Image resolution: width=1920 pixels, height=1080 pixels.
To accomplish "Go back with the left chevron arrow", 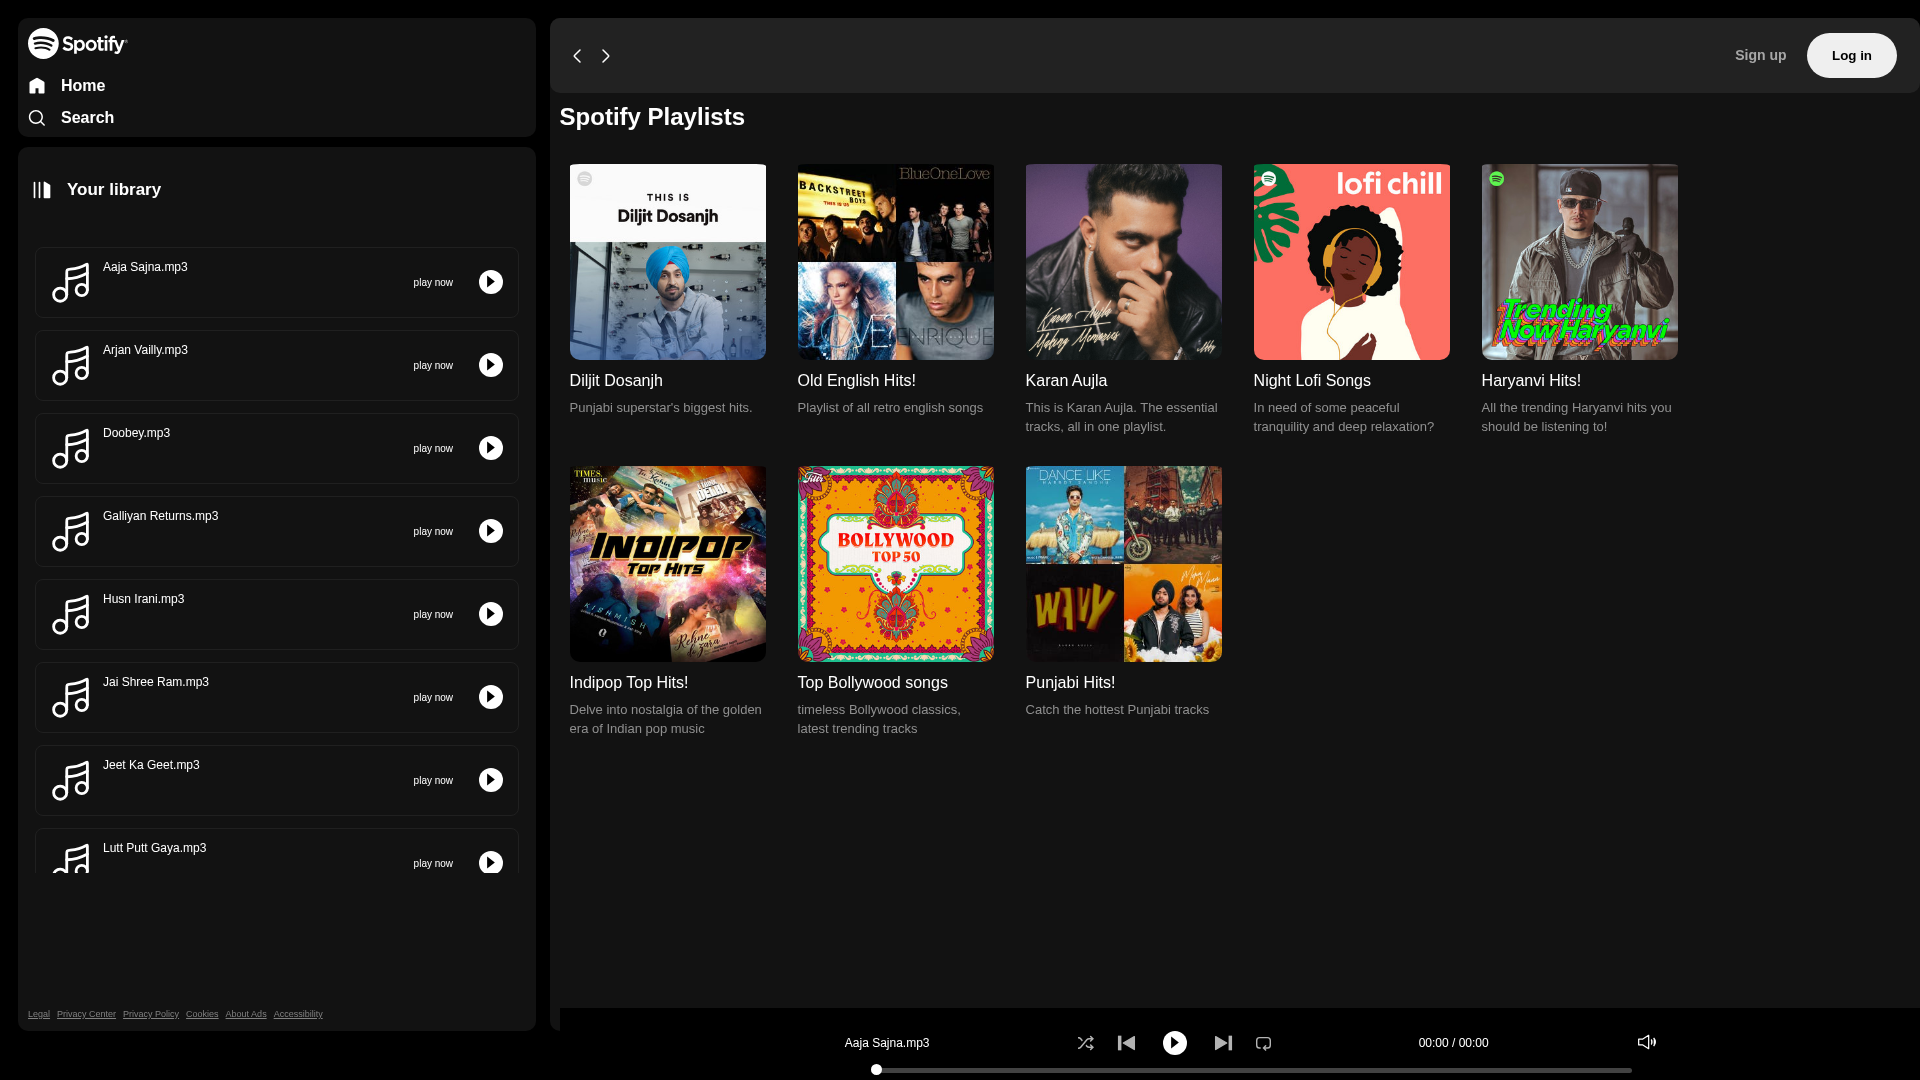I will coord(577,56).
